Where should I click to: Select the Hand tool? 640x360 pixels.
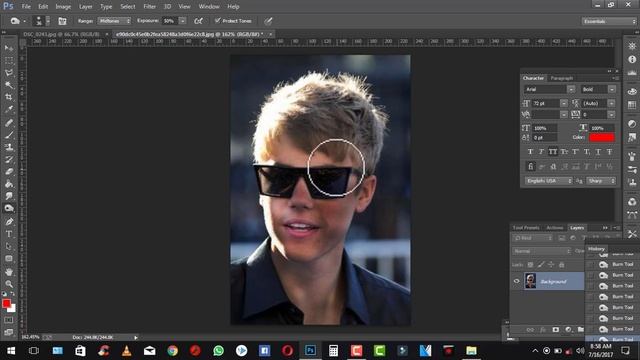pyautogui.click(x=9, y=271)
